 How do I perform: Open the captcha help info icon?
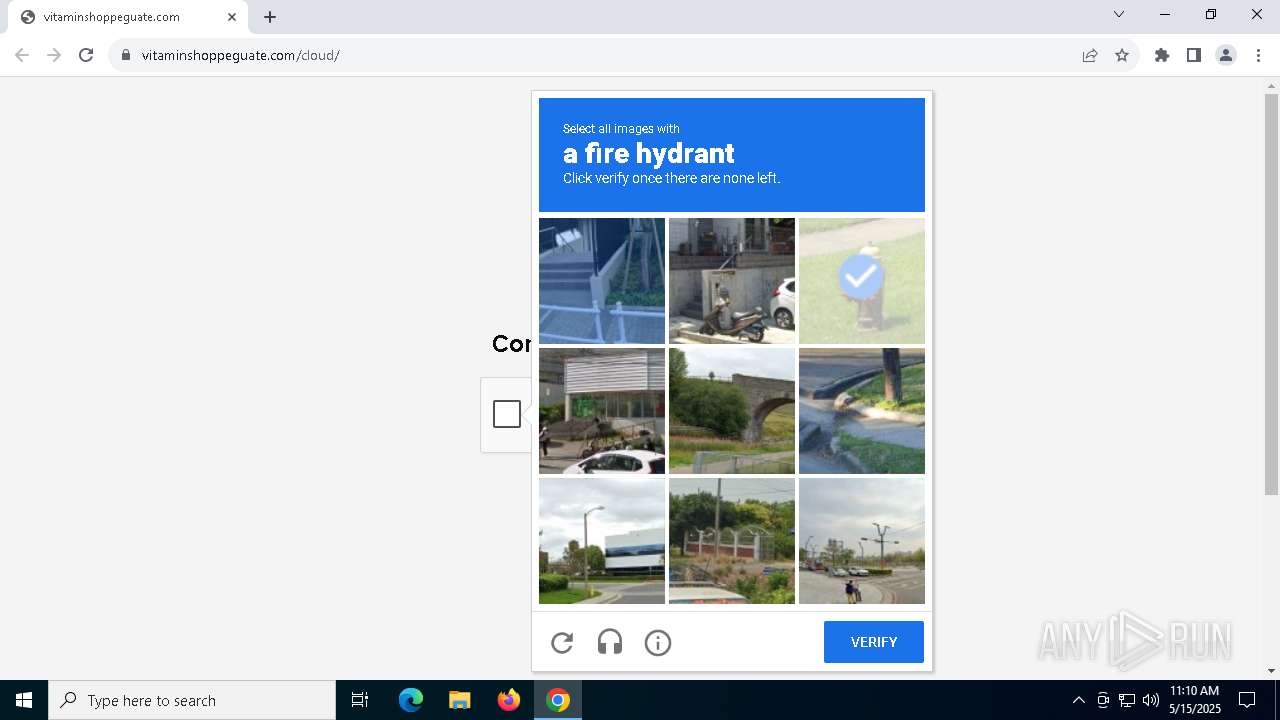tap(658, 643)
